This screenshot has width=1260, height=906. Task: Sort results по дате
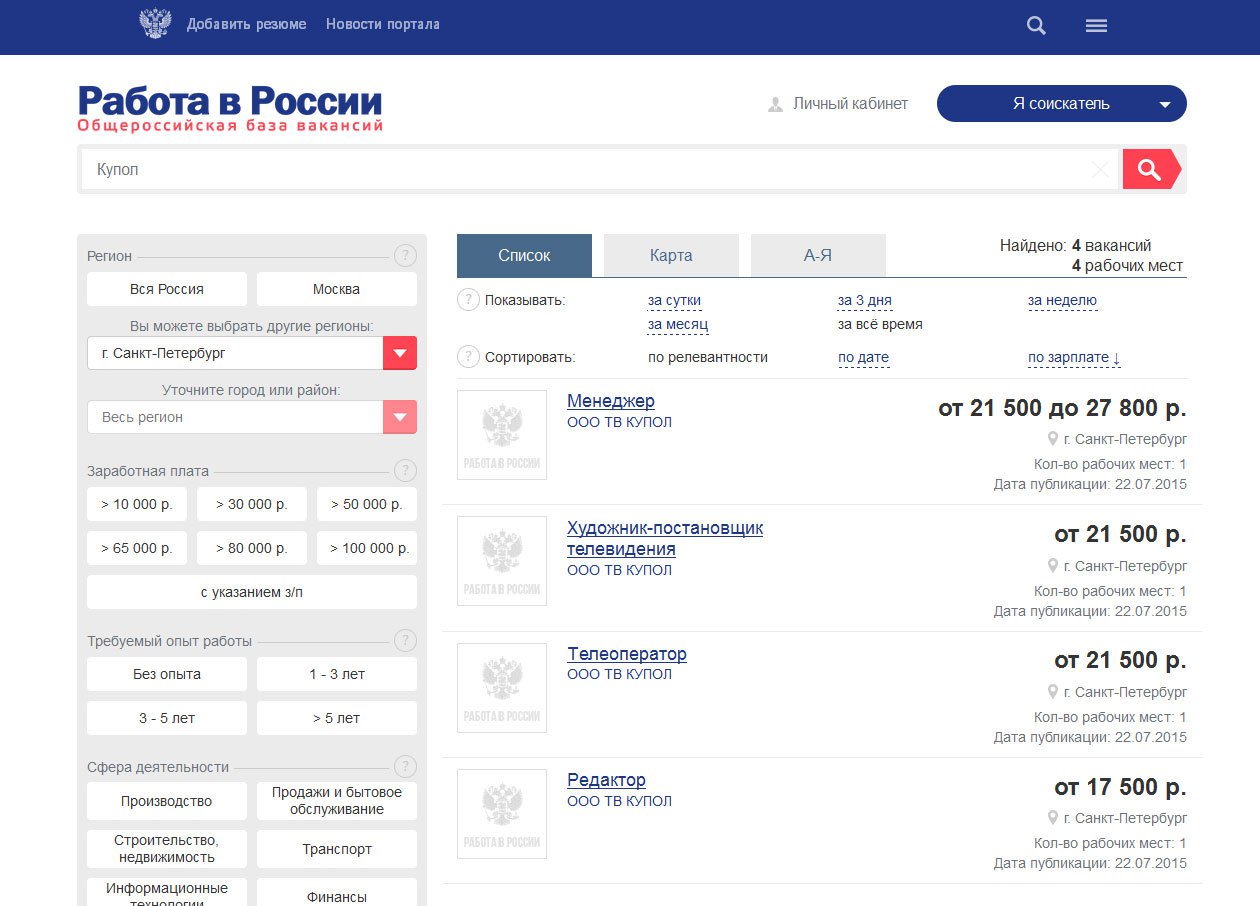pos(864,357)
